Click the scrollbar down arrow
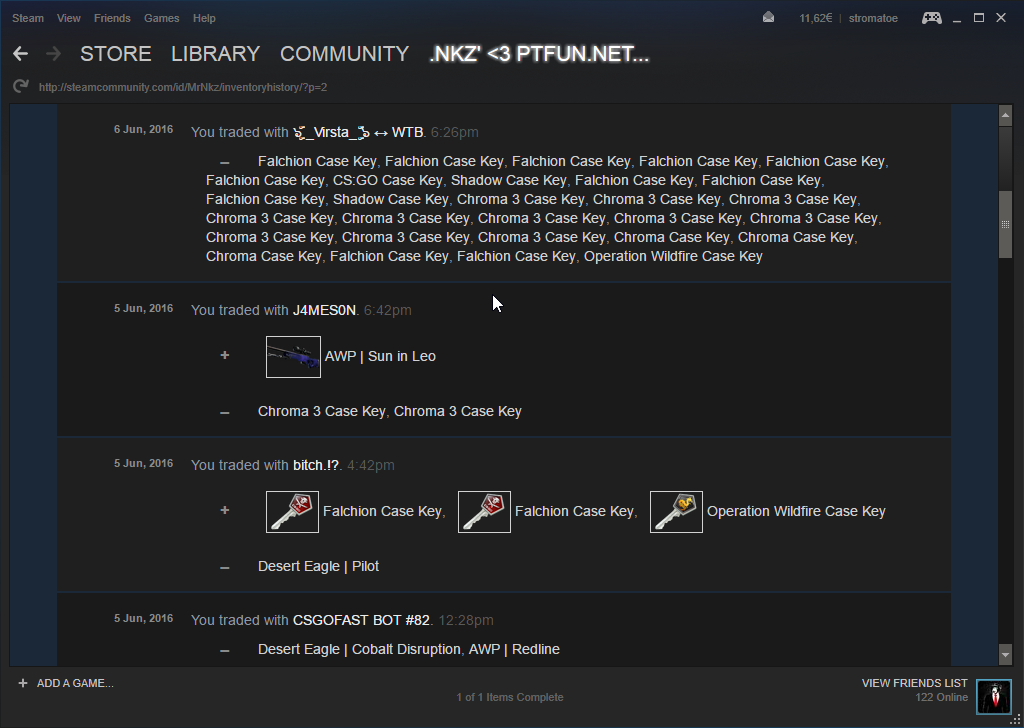The height and width of the screenshot is (728, 1024). tap(1005, 655)
